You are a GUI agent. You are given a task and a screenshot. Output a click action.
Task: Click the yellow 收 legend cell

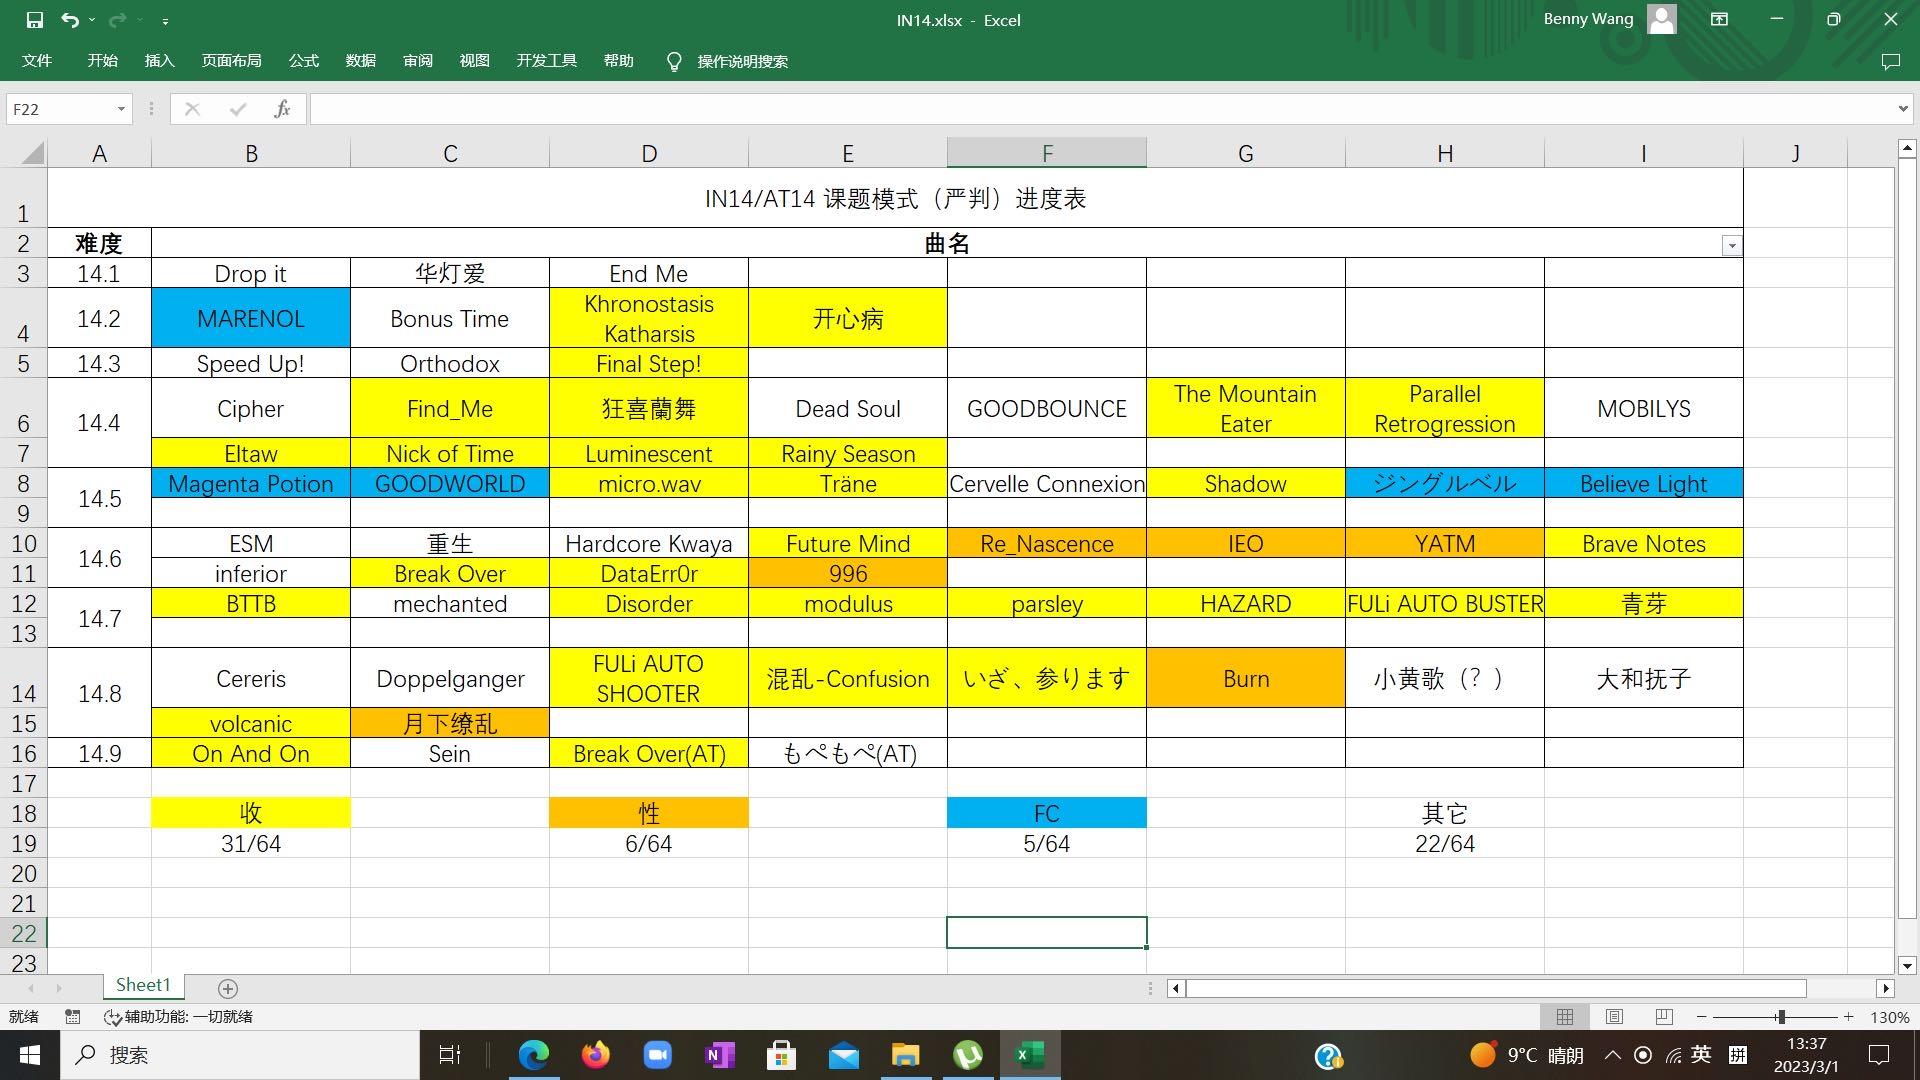coord(251,813)
